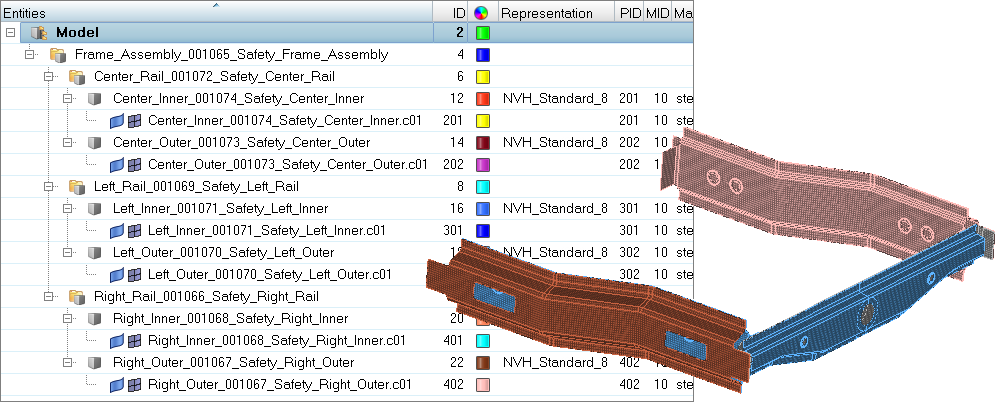Open the cyan color swatch of Left_Rail_001069
The width and height of the screenshot is (999, 402).
tap(483, 187)
